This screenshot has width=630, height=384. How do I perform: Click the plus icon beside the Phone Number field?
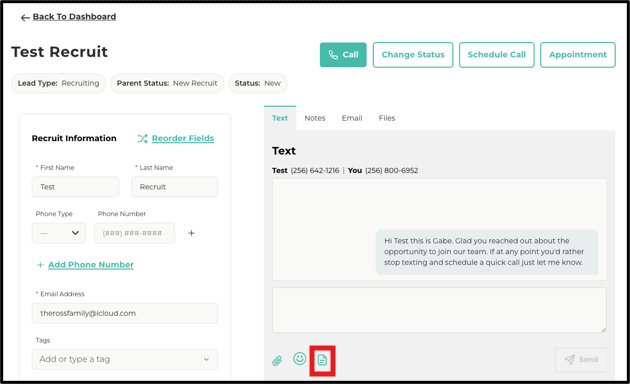(192, 233)
